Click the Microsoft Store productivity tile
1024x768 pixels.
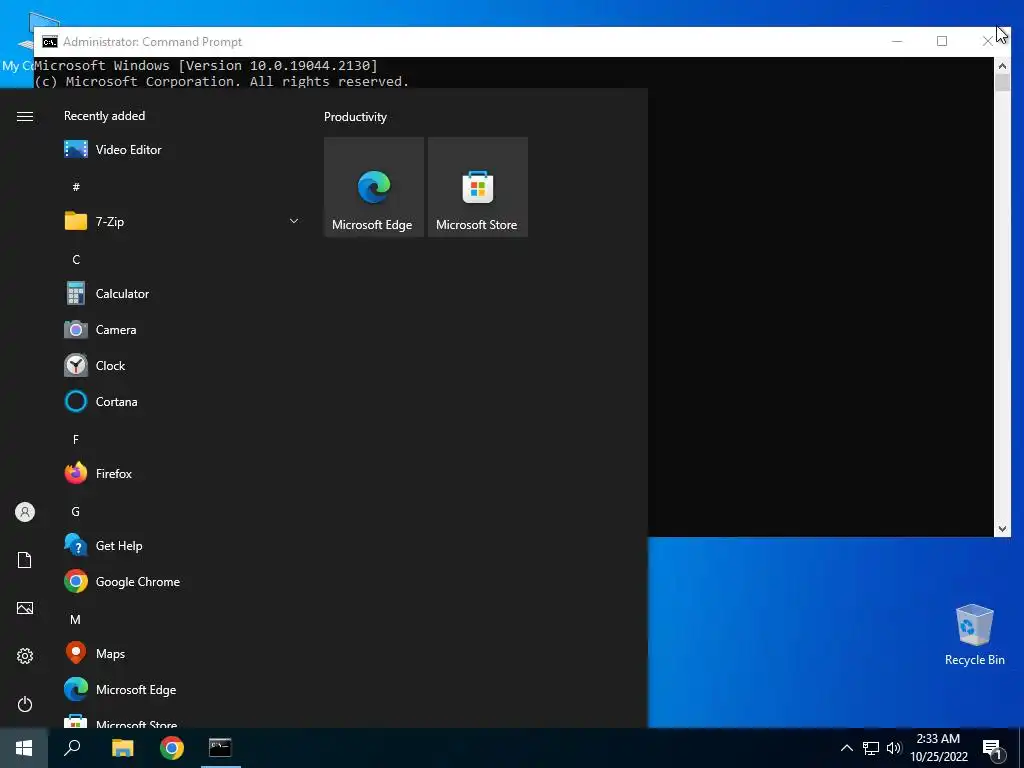click(x=477, y=187)
